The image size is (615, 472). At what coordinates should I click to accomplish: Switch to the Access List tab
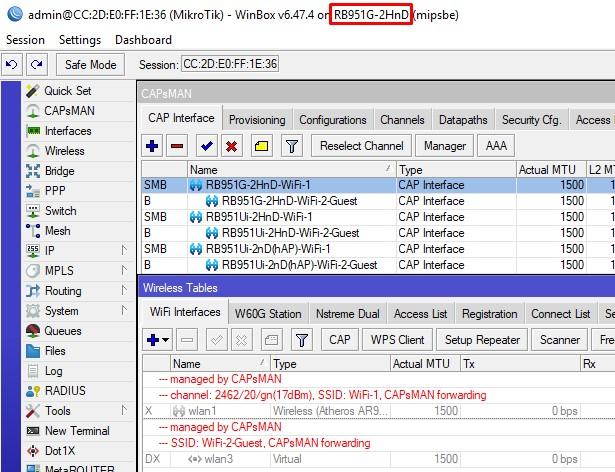pyautogui.click(x=420, y=314)
